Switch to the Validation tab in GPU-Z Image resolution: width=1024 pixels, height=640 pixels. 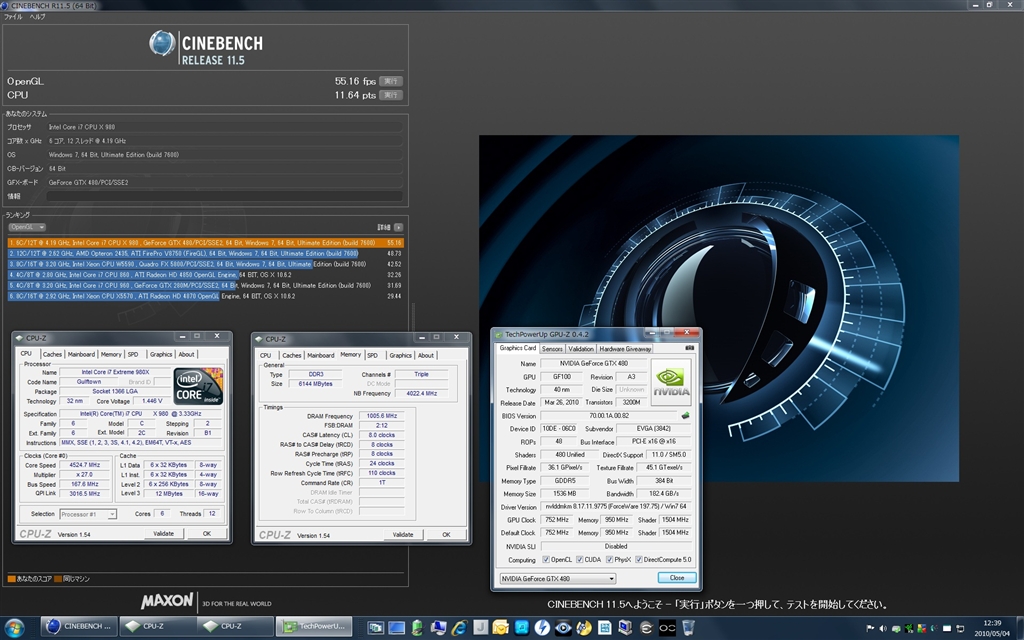point(581,349)
